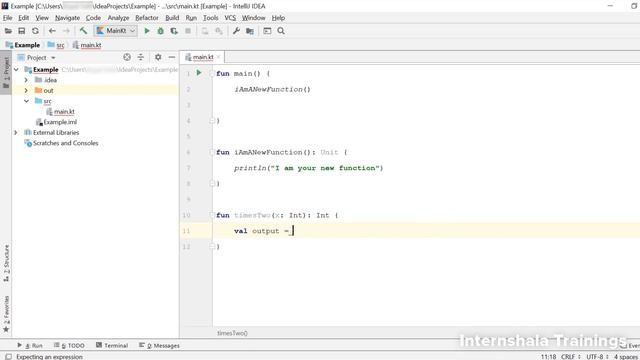640x360 pixels.
Task: Select main.kt file in project tree
Action: pyautogui.click(x=60, y=112)
